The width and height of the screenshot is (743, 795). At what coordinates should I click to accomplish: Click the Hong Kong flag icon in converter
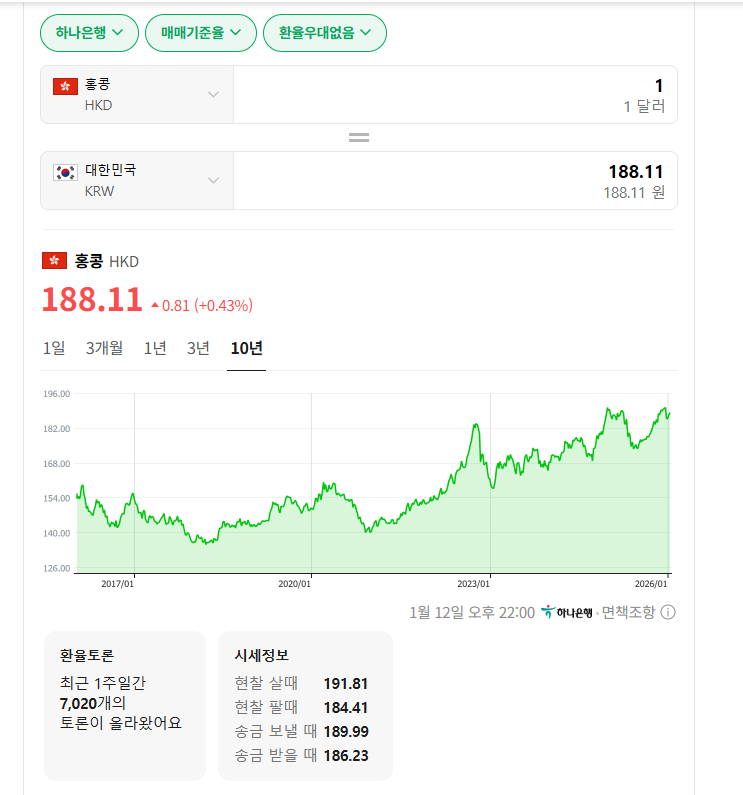[x=65, y=87]
